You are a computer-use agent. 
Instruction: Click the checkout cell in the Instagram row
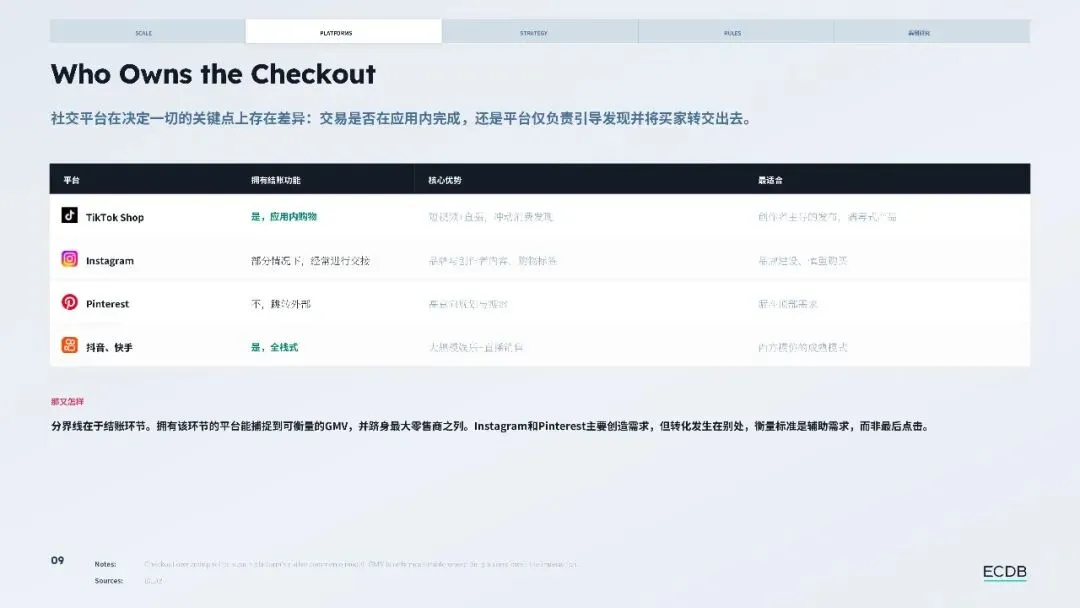pos(311,261)
